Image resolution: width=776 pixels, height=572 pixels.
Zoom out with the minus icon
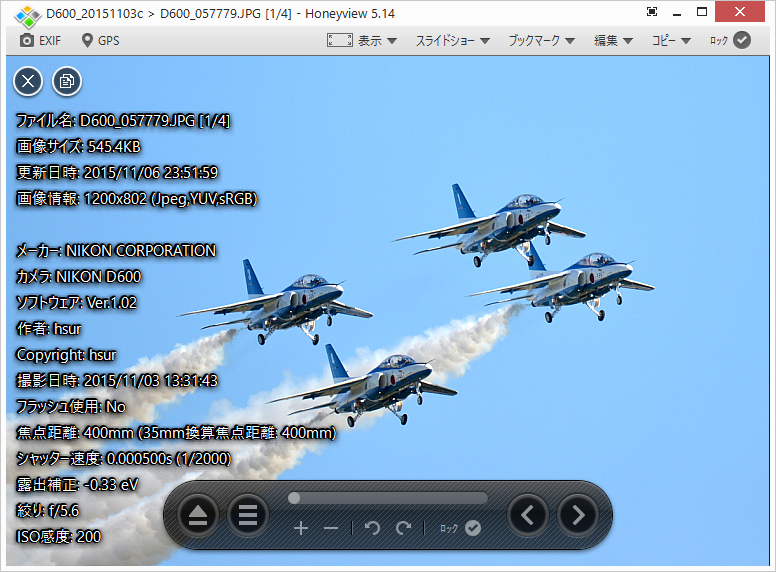pos(331,528)
